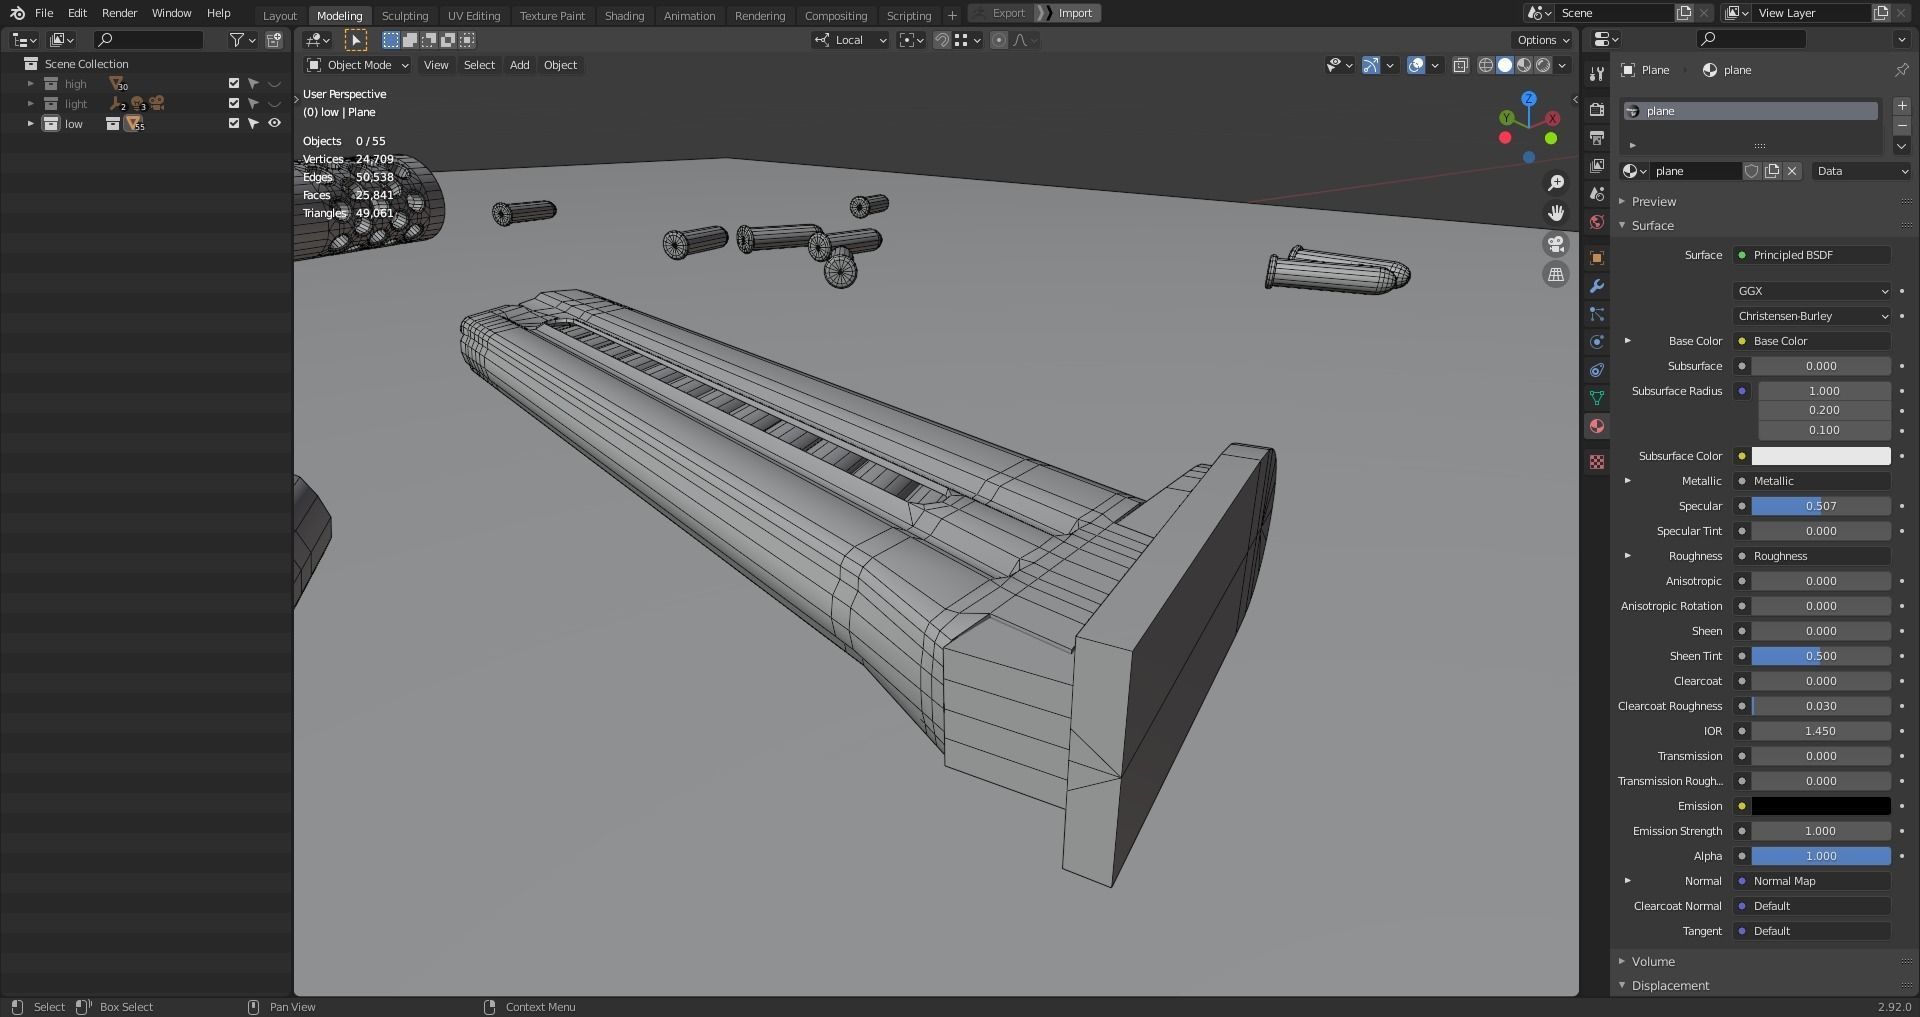Viewport: 1920px width, 1017px height.
Task: Open the Physics properties tab
Action: (1597, 342)
